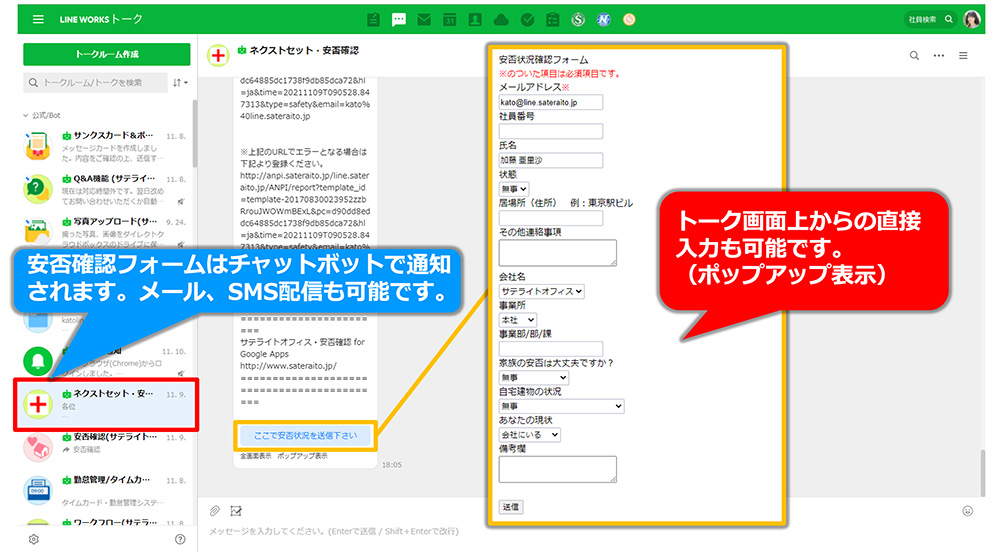This screenshot has height=560, width=1000.
Task: Click the ネクストセット・安否確認 chat title
Action: (x=304, y=50)
